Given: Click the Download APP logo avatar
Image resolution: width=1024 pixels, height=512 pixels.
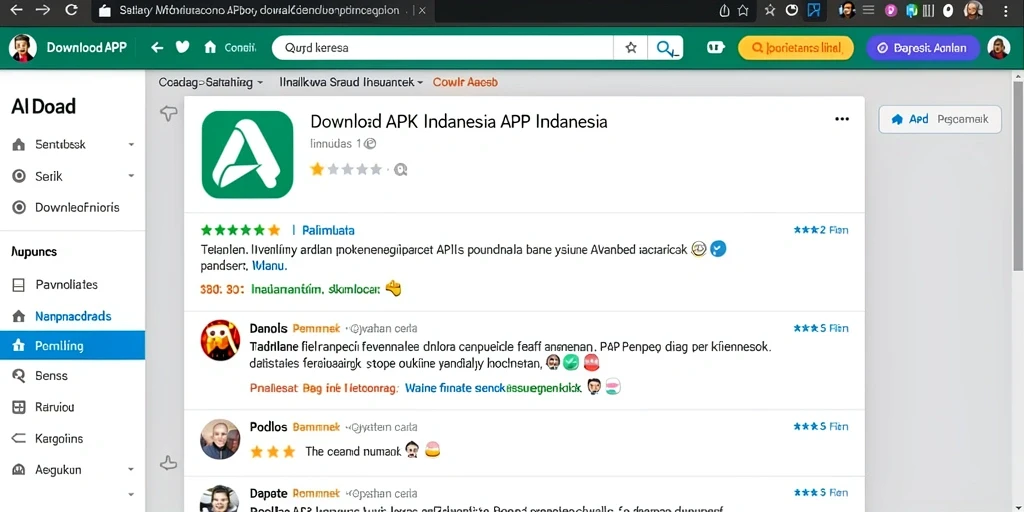Looking at the screenshot, I should coord(22,48).
